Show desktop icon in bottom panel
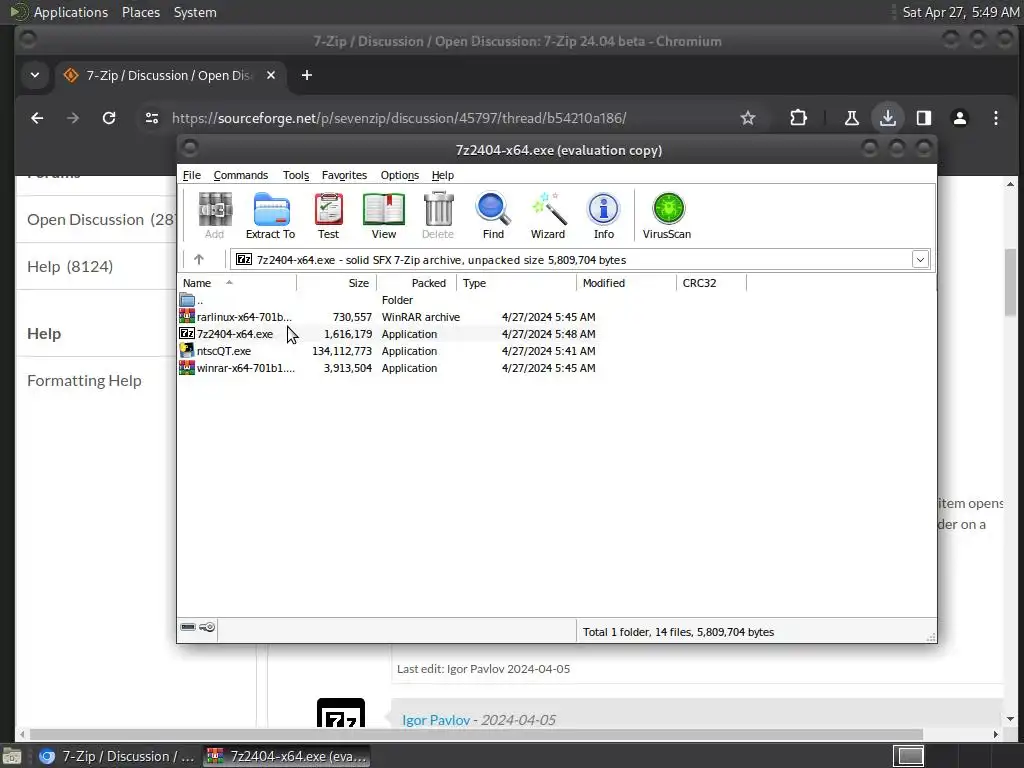1024x768 pixels. click(x=11, y=756)
